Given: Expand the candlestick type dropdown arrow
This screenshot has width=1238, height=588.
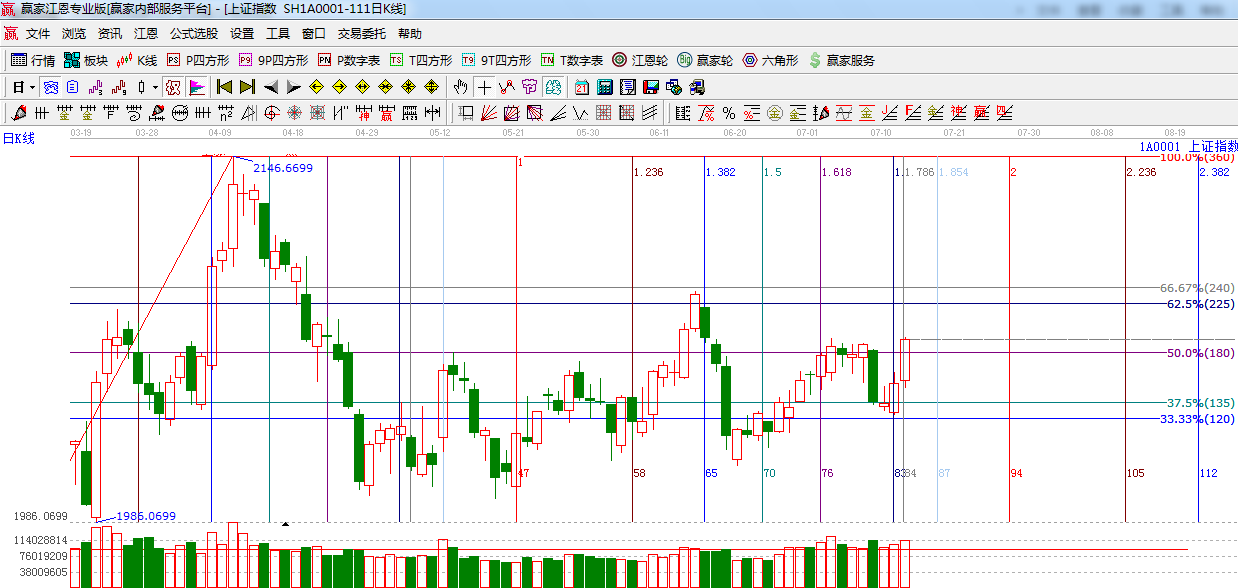Looking at the screenshot, I should (155, 87).
